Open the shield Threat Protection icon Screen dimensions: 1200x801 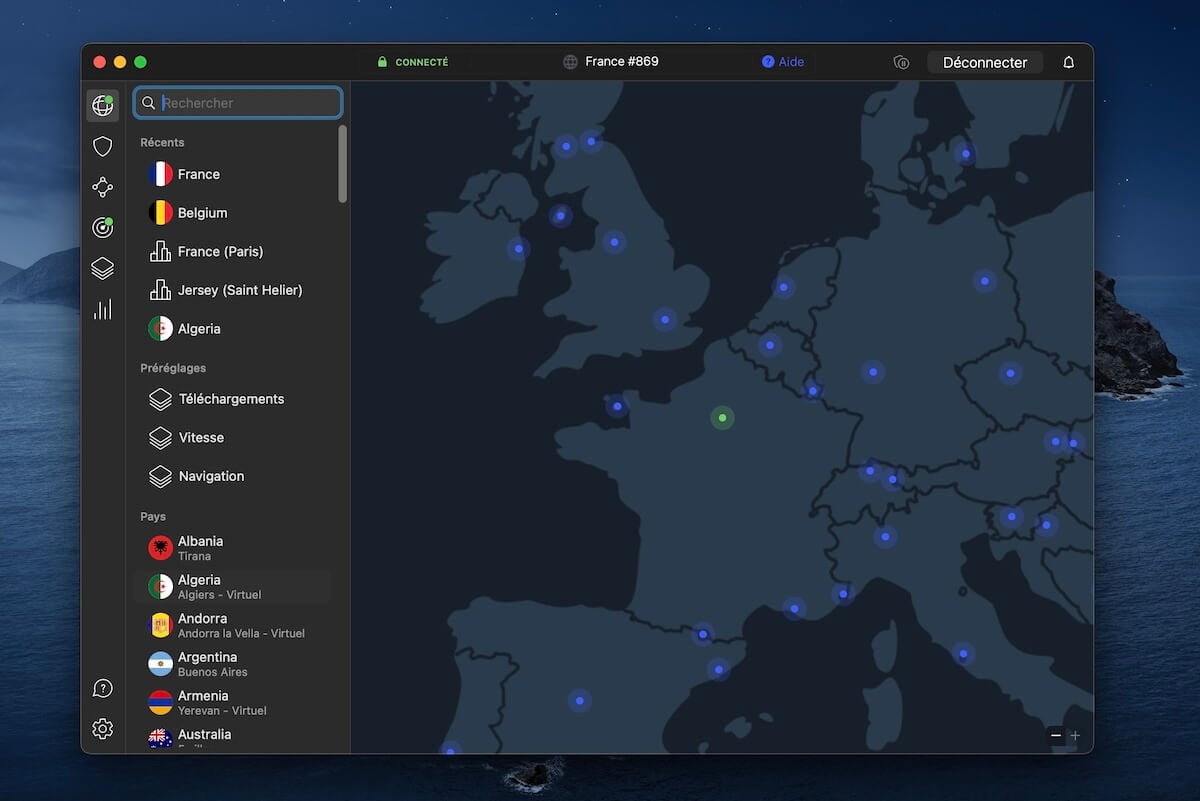pos(102,147)
